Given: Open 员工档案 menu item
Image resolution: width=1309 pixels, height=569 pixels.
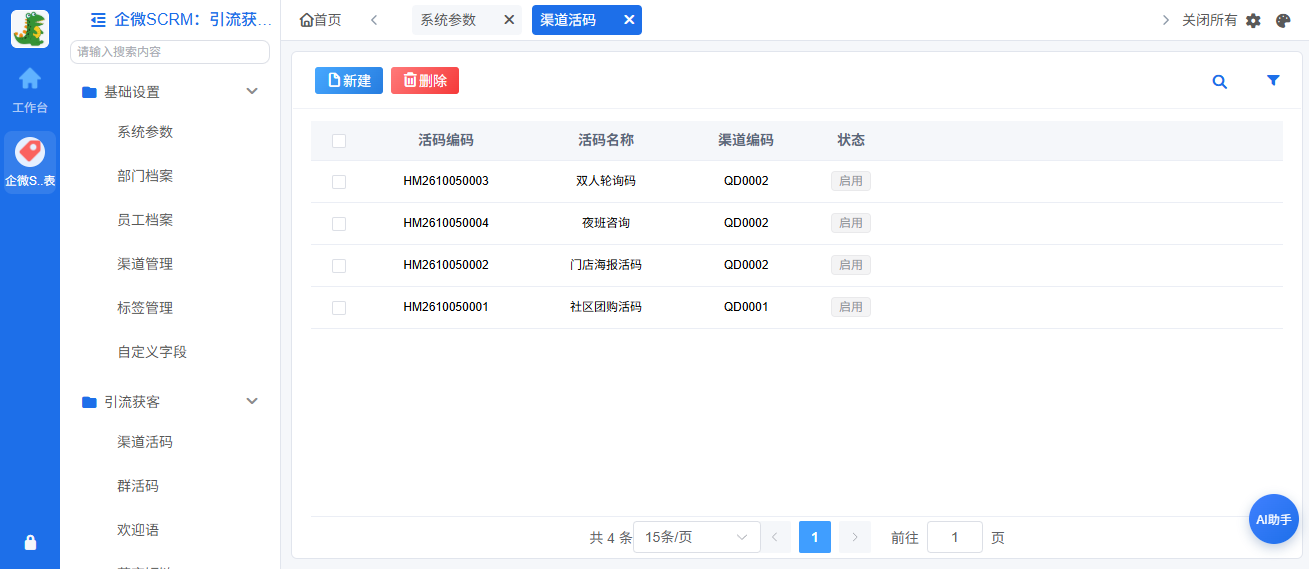Looking at the screenshot, I should coord(145,220).
